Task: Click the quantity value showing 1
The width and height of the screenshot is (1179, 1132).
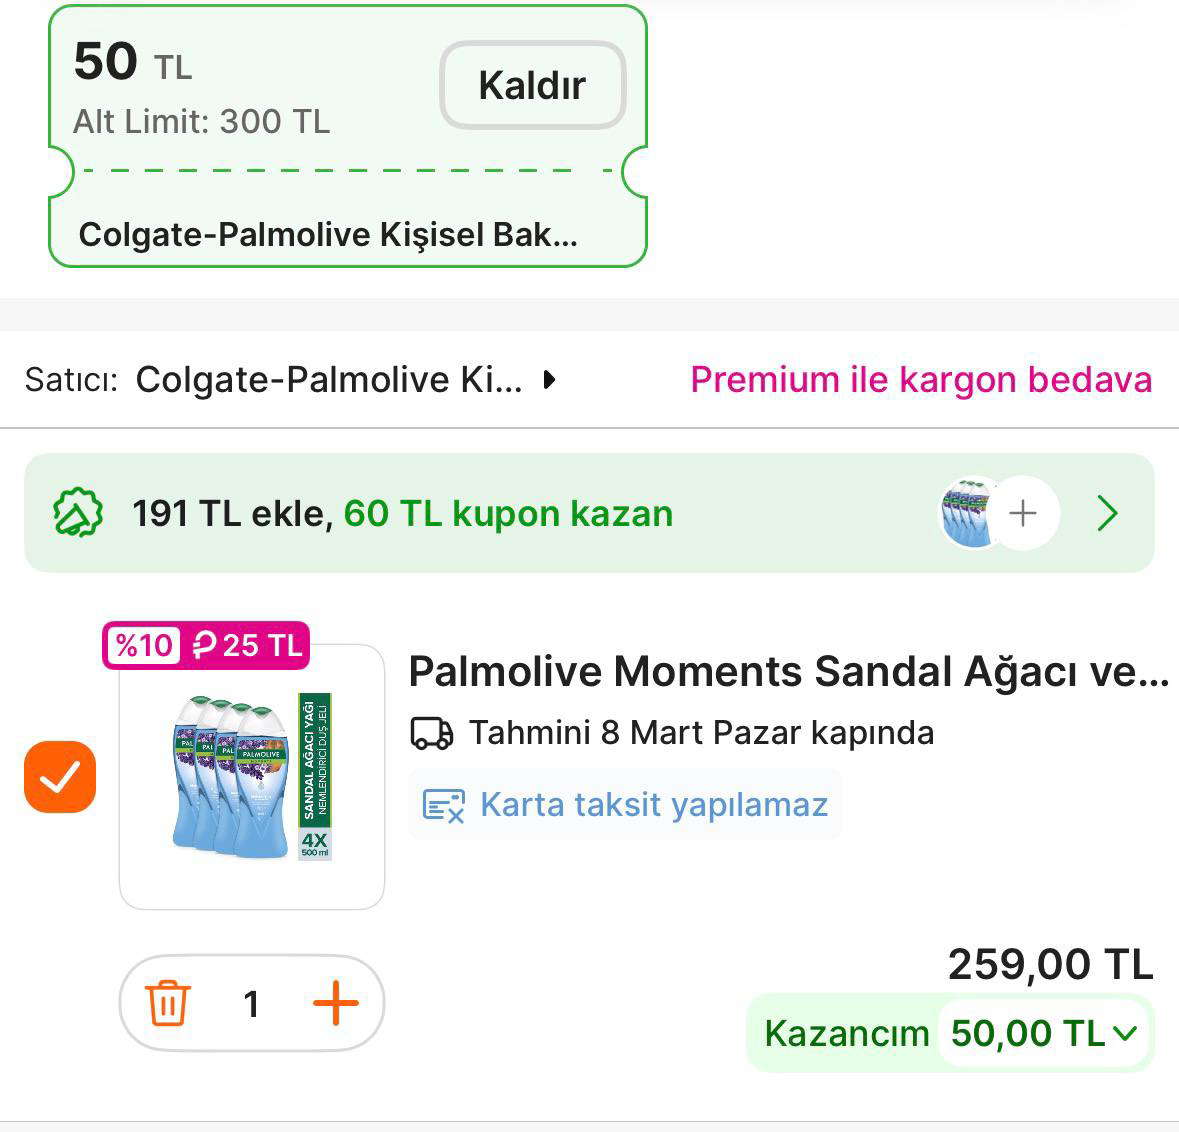Action: click(x=253, y=1004)
